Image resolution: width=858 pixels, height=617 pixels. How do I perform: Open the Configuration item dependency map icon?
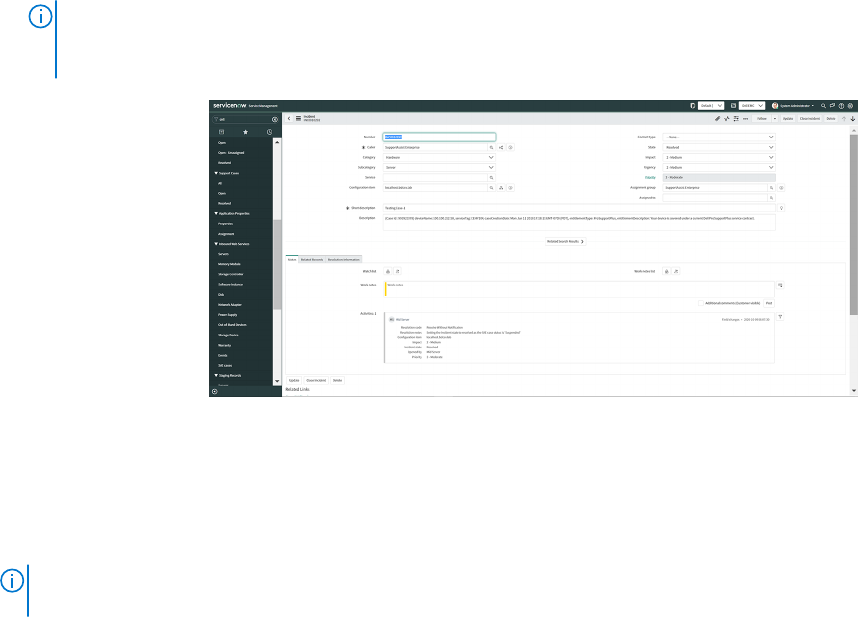pyautogui.click(x=501, y=188)
